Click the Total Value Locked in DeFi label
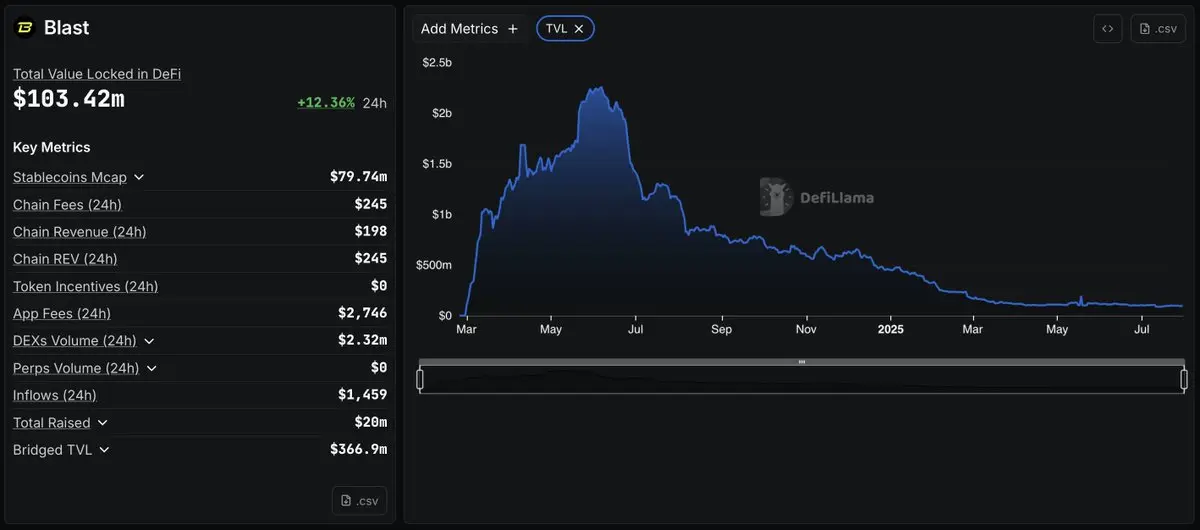Screen dimensions: 1200x530 coord(97,74)
